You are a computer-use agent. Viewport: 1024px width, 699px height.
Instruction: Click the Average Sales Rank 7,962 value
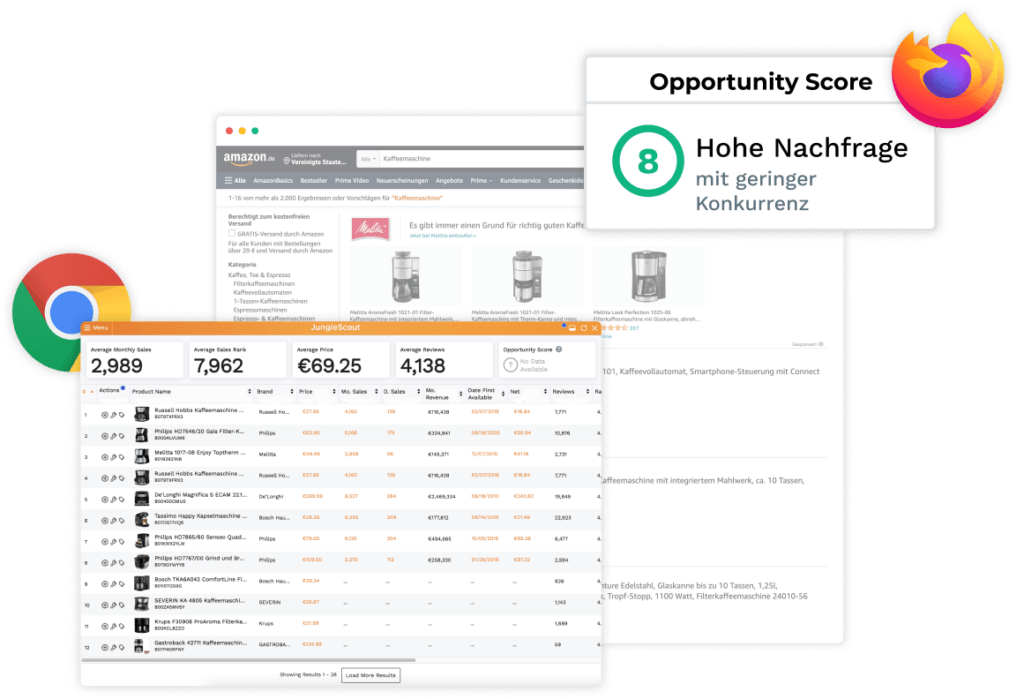point(218,366)
